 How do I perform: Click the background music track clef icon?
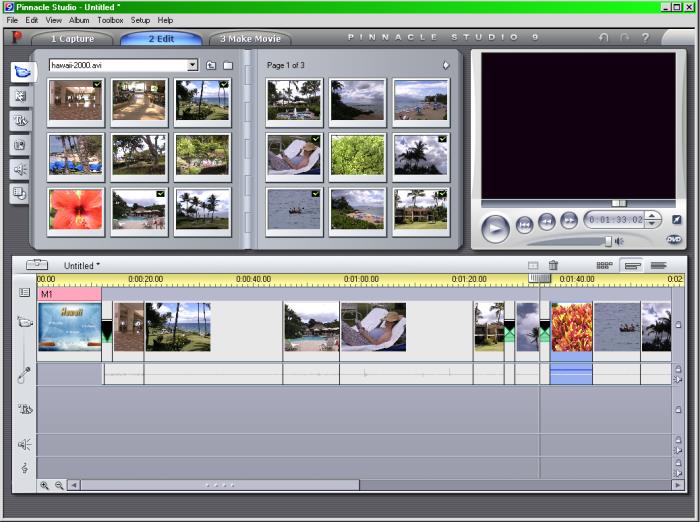click(x=25, y=468)
